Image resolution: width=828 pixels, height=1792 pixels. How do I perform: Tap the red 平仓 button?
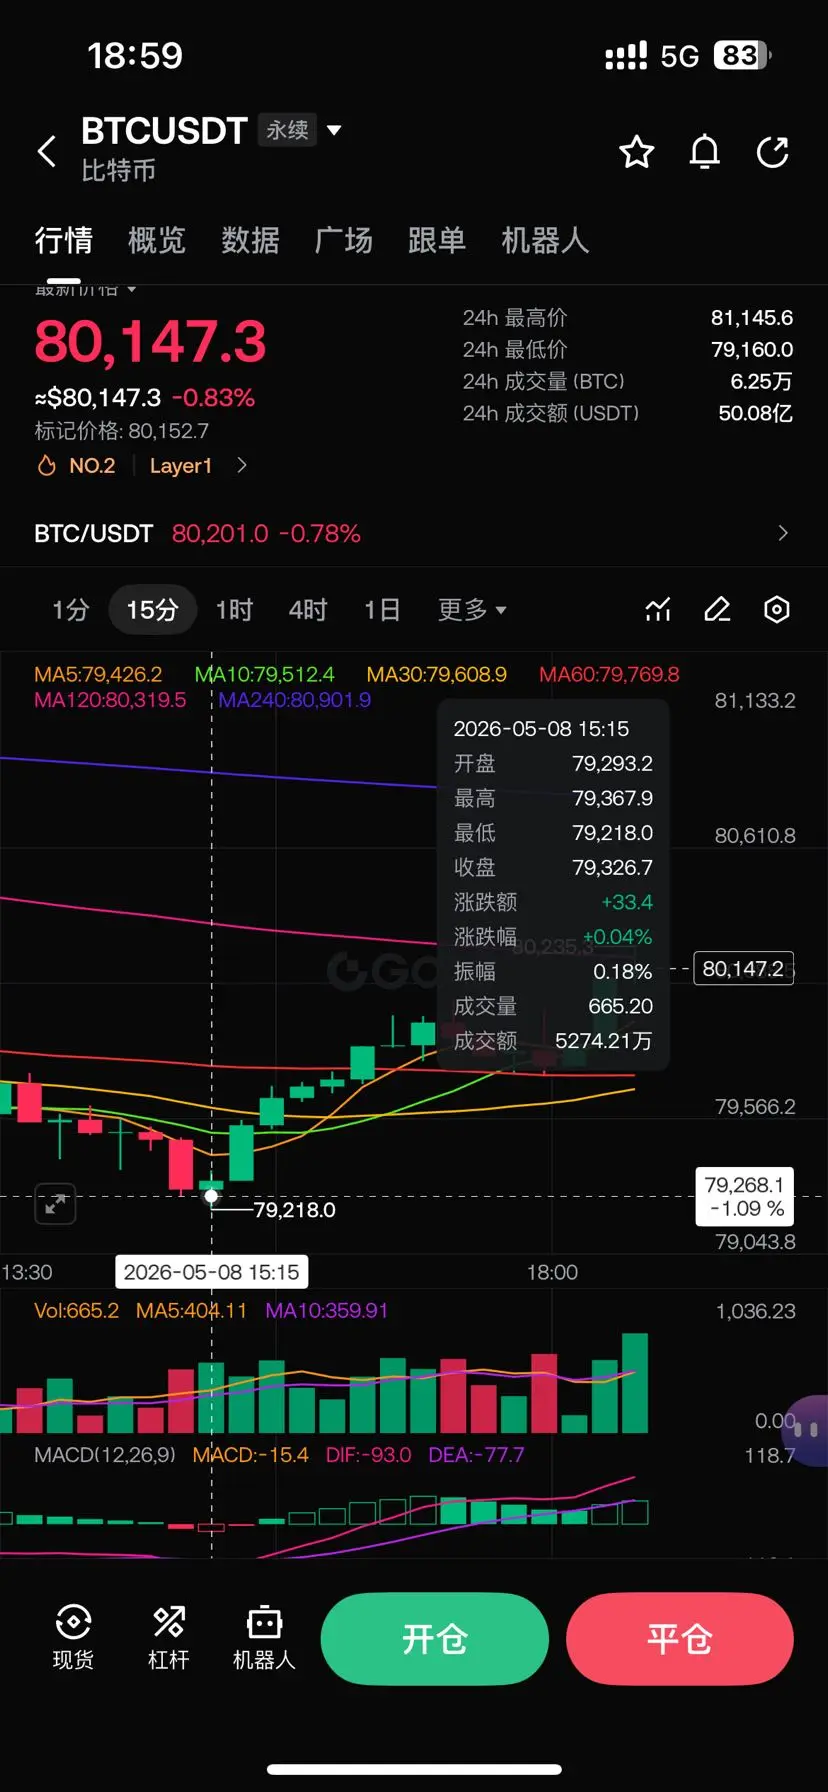680,1639
